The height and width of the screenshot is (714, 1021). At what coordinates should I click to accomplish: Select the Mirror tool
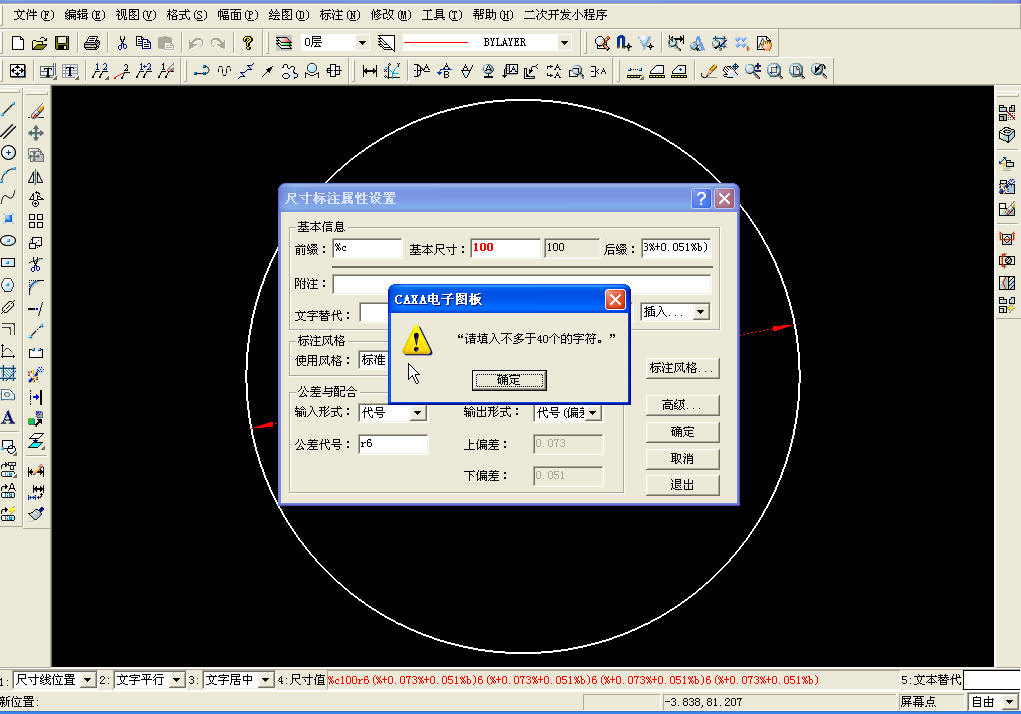36,177
